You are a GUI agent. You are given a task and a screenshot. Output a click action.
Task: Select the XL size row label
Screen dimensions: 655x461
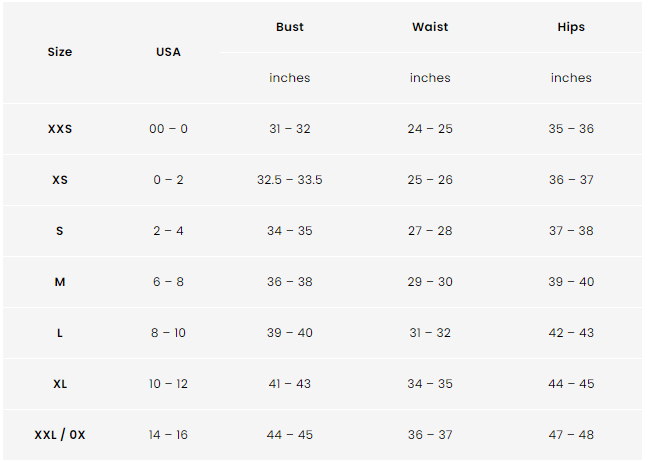coord(60,384)
